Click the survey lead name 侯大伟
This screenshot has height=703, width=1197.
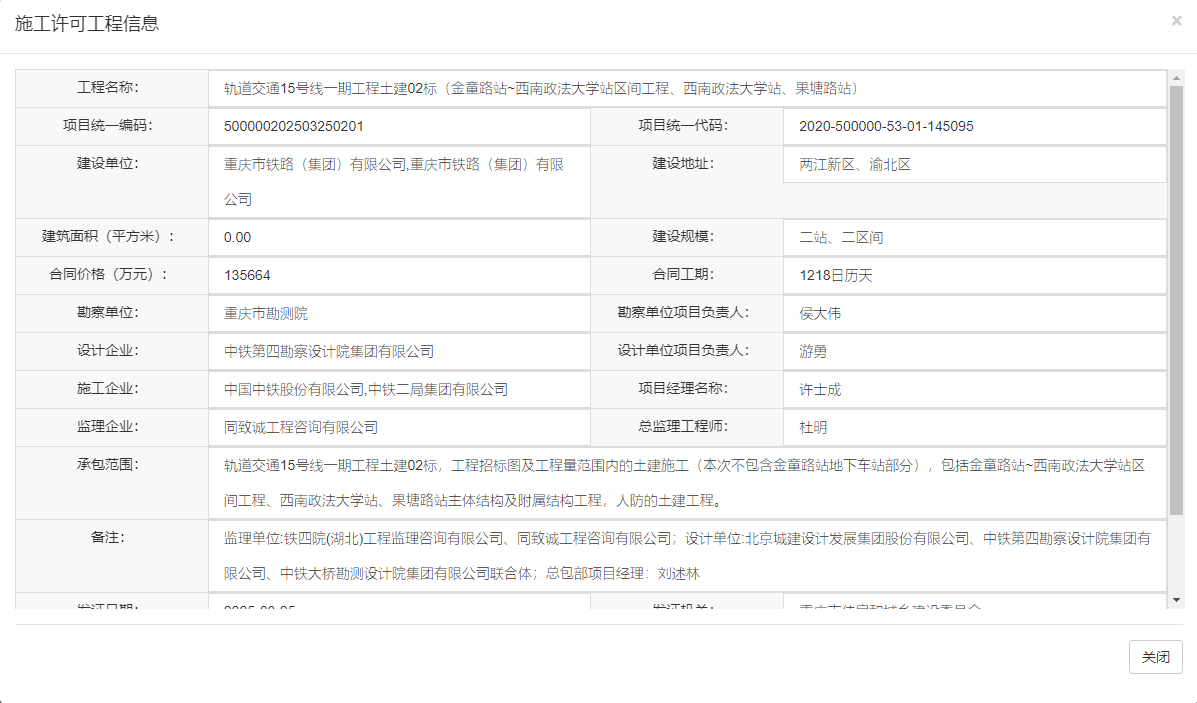click(x=820, y=313)
